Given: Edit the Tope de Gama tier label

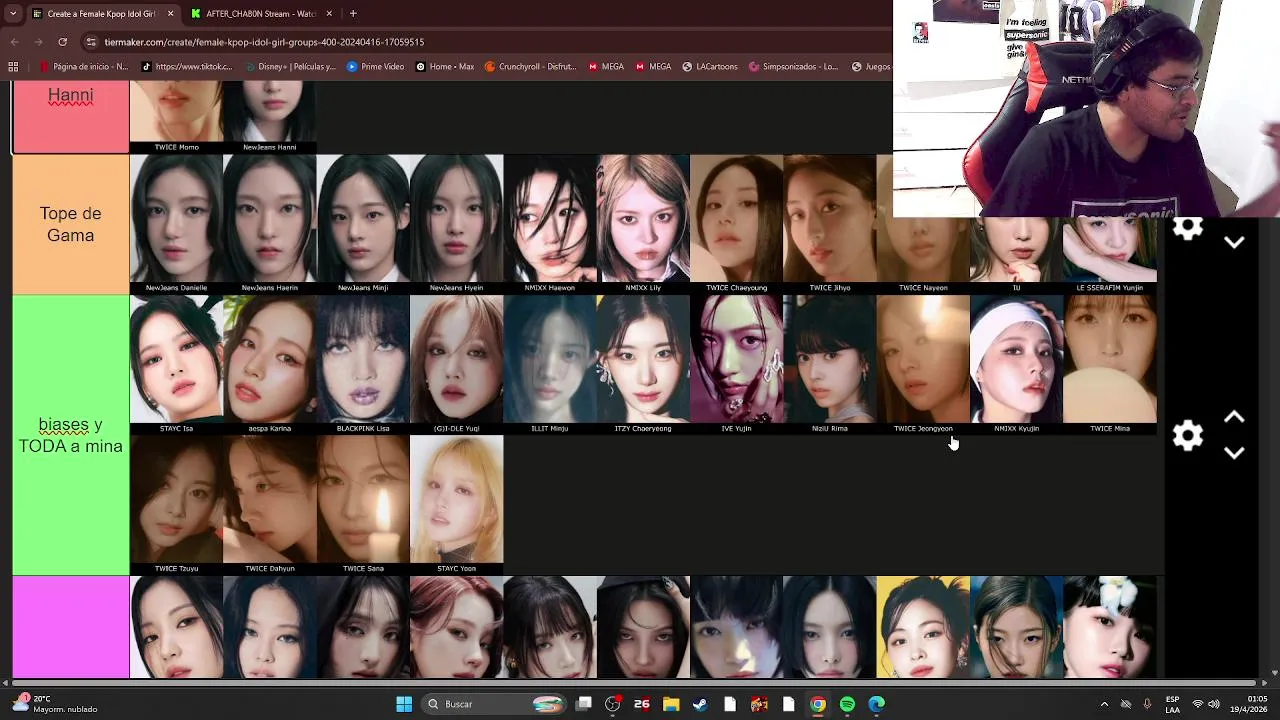Looking at the screenshot, I should coord(70,225).
